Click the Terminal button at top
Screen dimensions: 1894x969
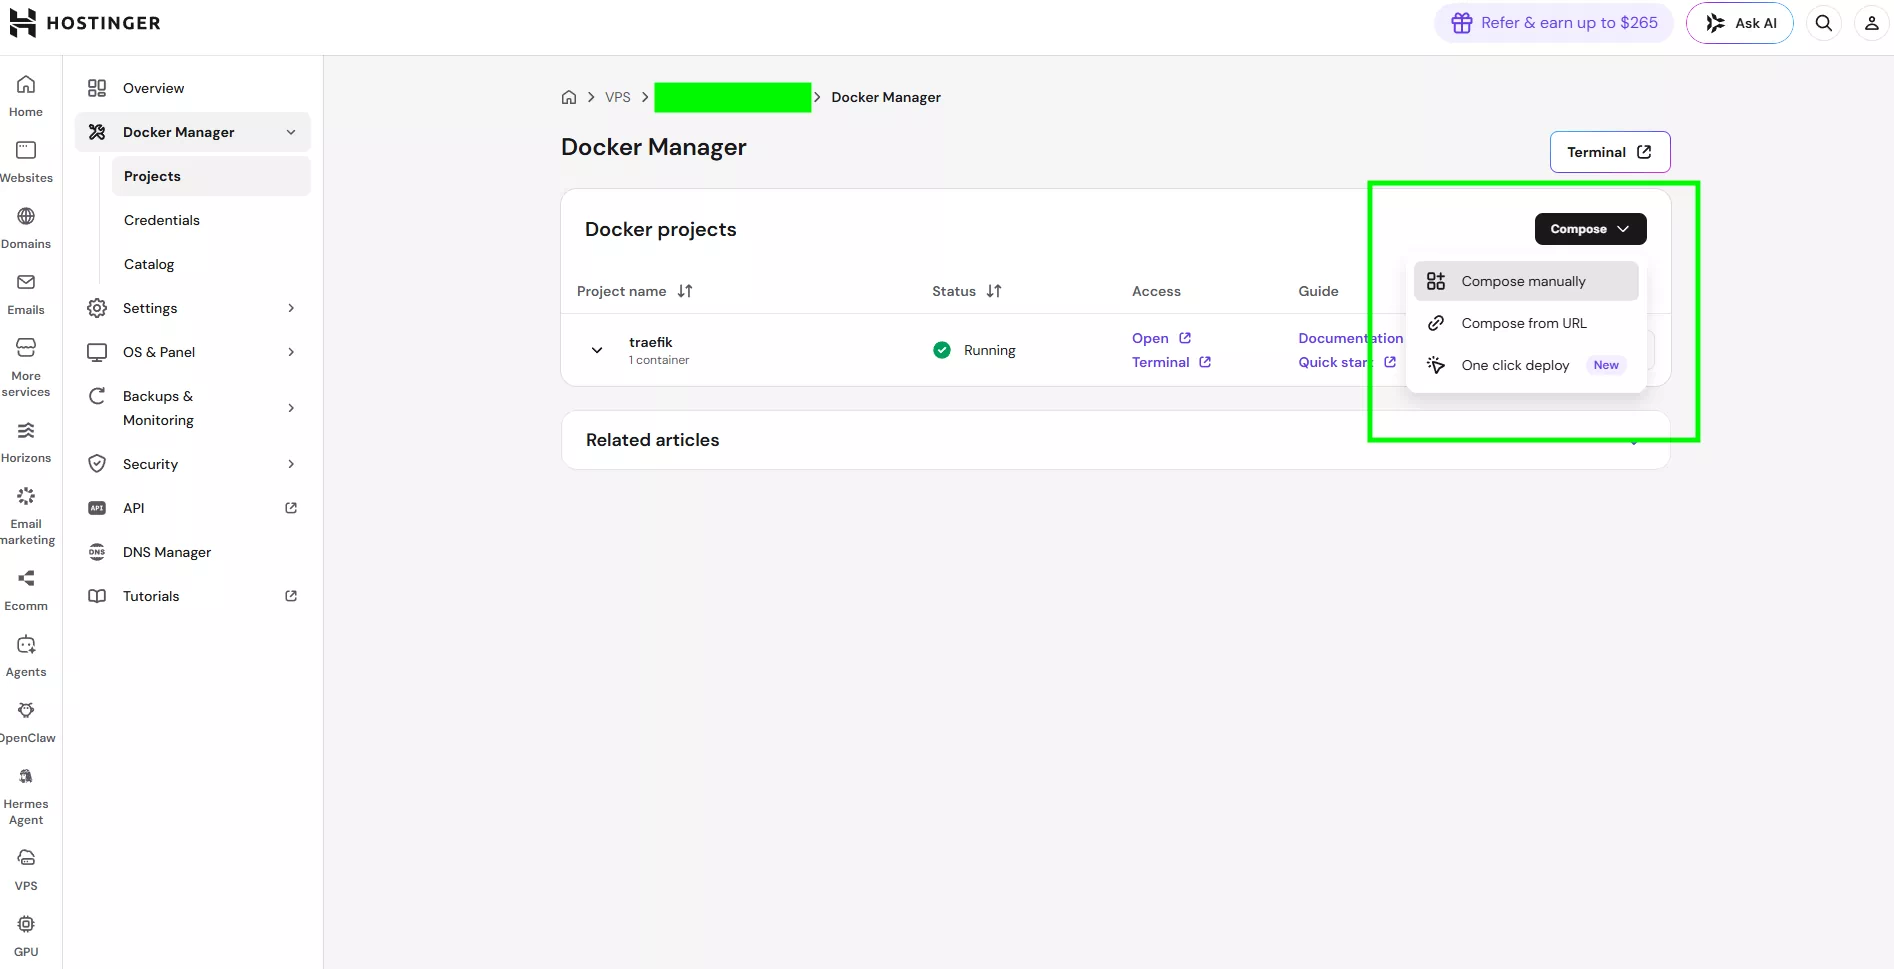click(x=1610, y=152)
